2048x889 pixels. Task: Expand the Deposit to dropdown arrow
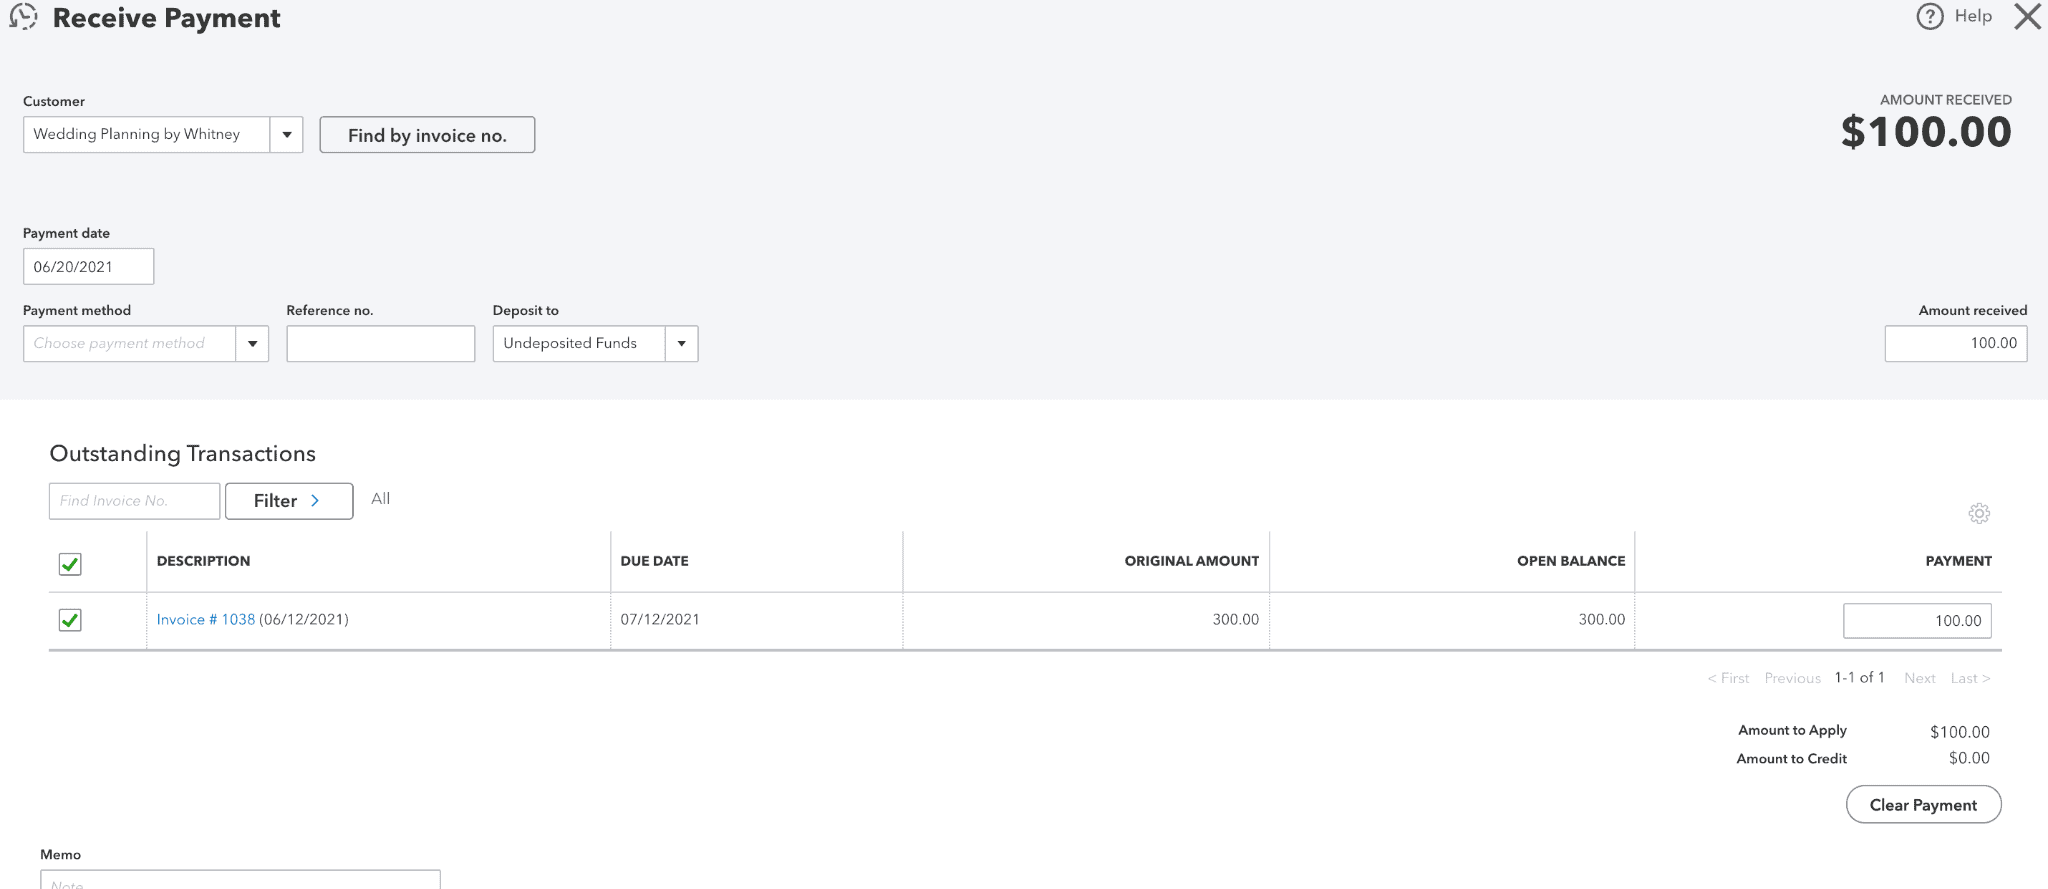click(681, 344)
